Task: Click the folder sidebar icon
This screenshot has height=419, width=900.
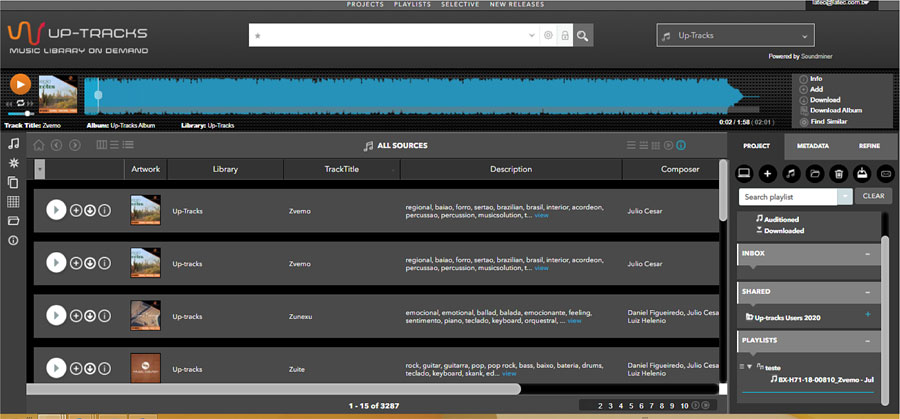Action: 13,221
